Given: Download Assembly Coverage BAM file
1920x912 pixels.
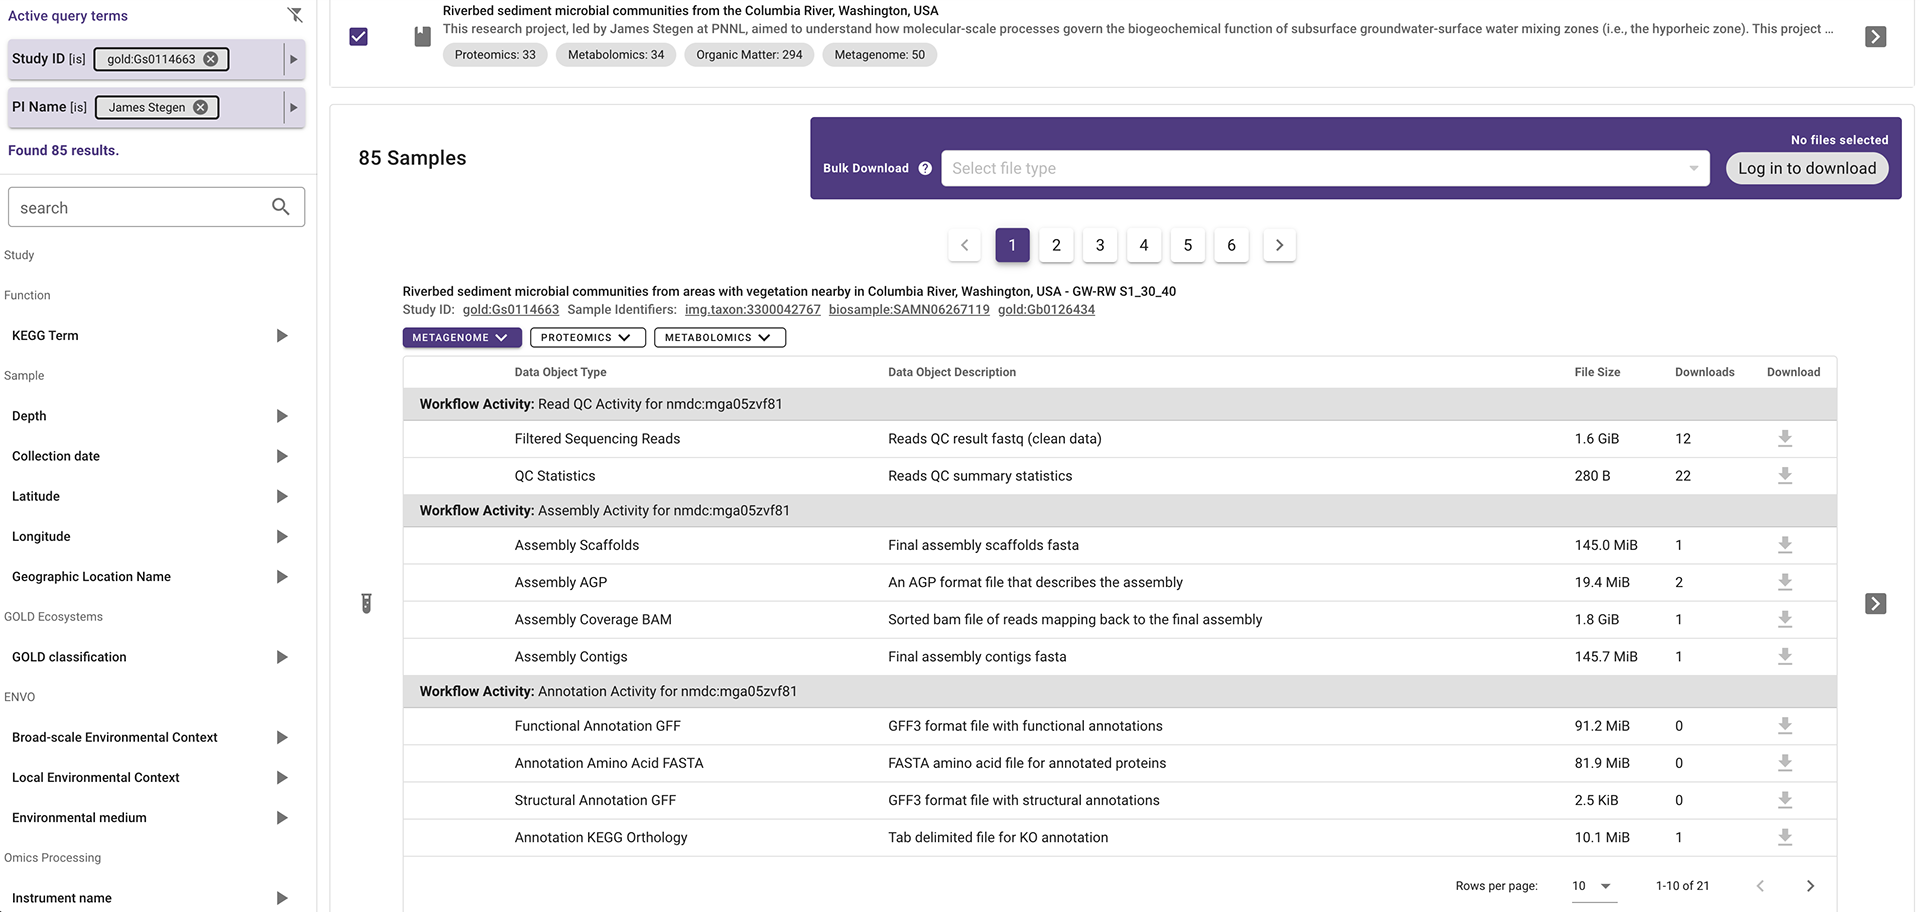Looking at the screenshot, I should tap(1785, 619).
